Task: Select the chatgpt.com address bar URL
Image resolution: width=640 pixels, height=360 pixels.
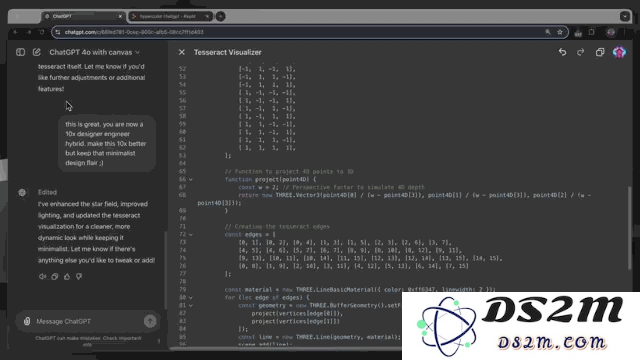Action: tap(134, 32)
